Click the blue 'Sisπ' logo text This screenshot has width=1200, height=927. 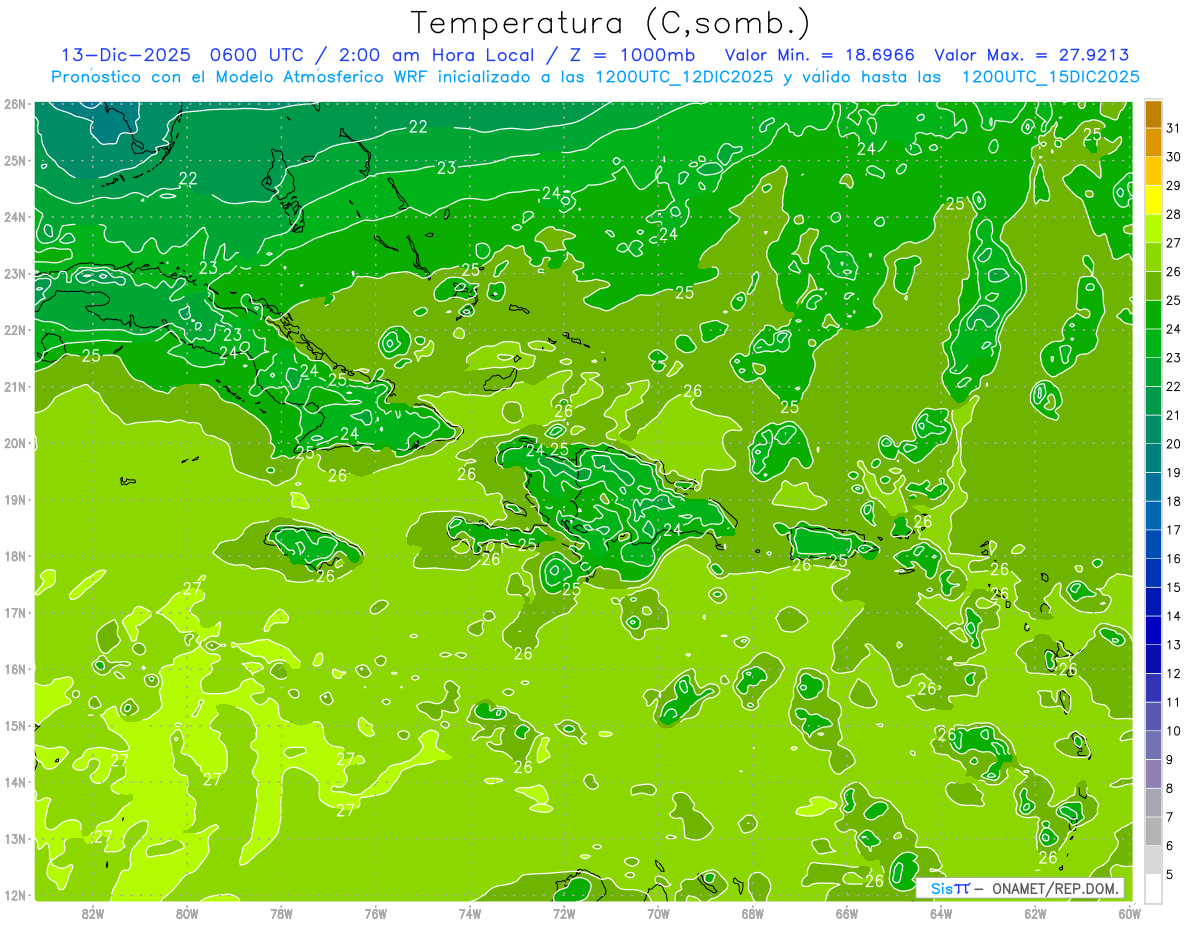[x=950, y=888]
